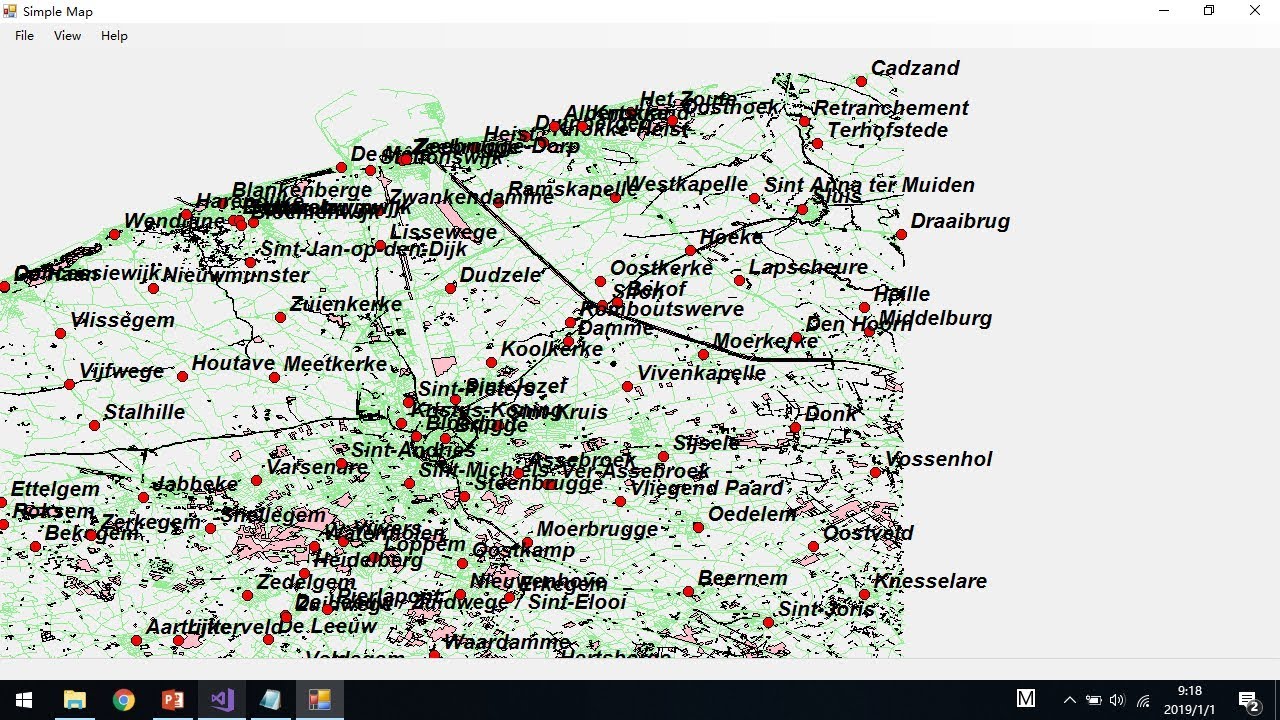Click the Moerkerke map label
The height and width of the screenshot is (720, 1280).
pyautogui.click(x=766, y=341)
